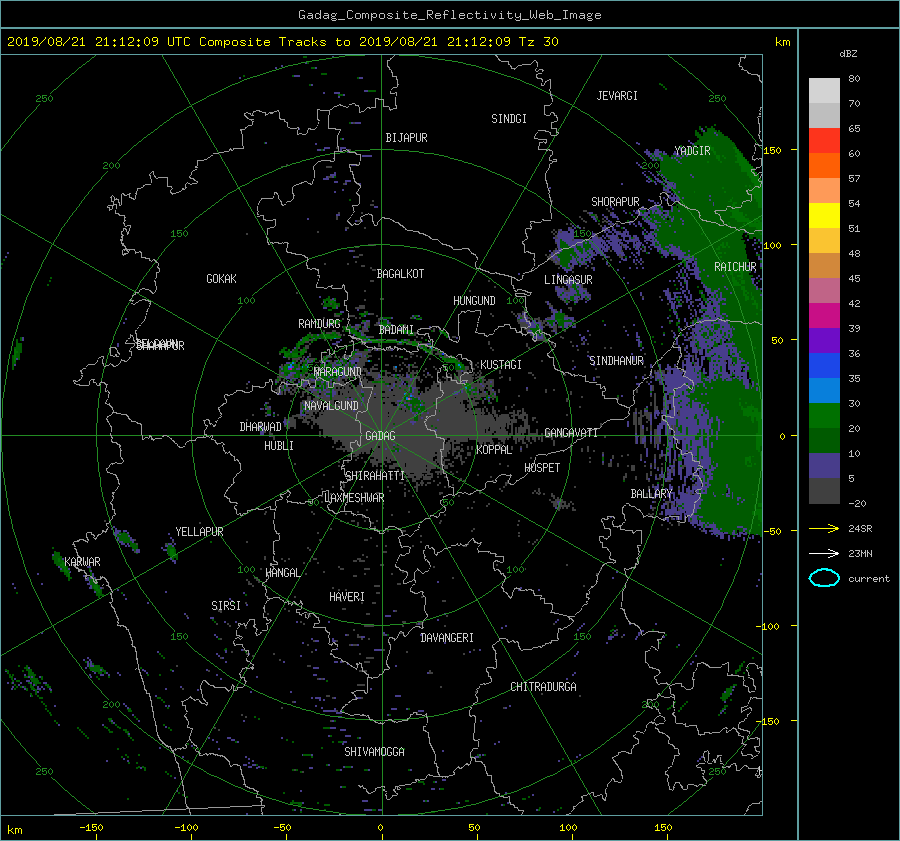Click the KOPPAL city label

coord(494,449)
